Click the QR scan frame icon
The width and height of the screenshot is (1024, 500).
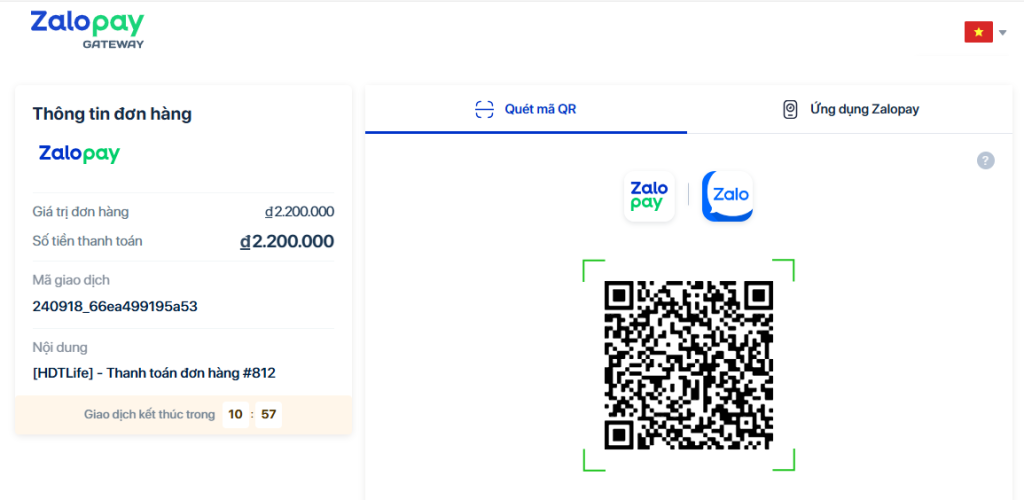tap(485, 109)
